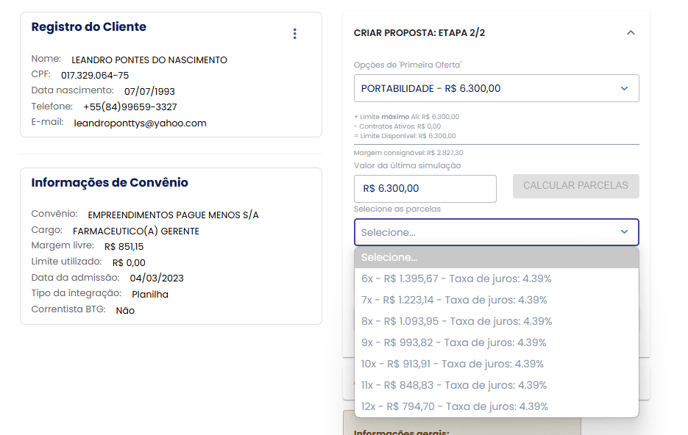This screenshot has width=688, height=435.
Task: Click the Valor da última simulação field
Action: click(x=425, y=188)
